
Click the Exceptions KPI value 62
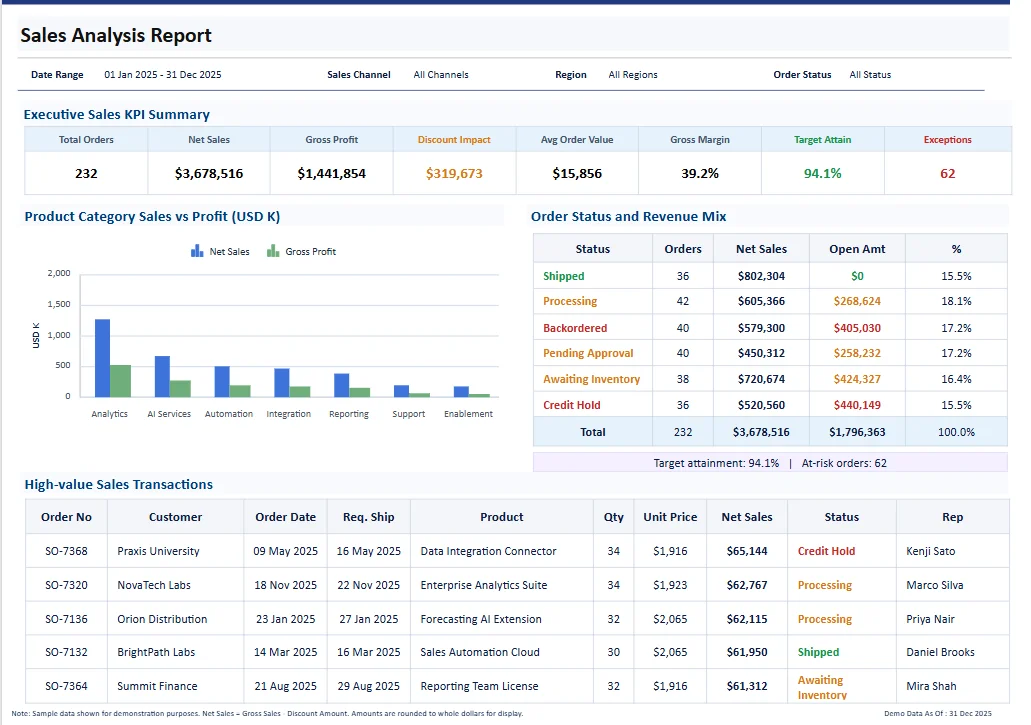pyautogui.click(x=947, y=174)
